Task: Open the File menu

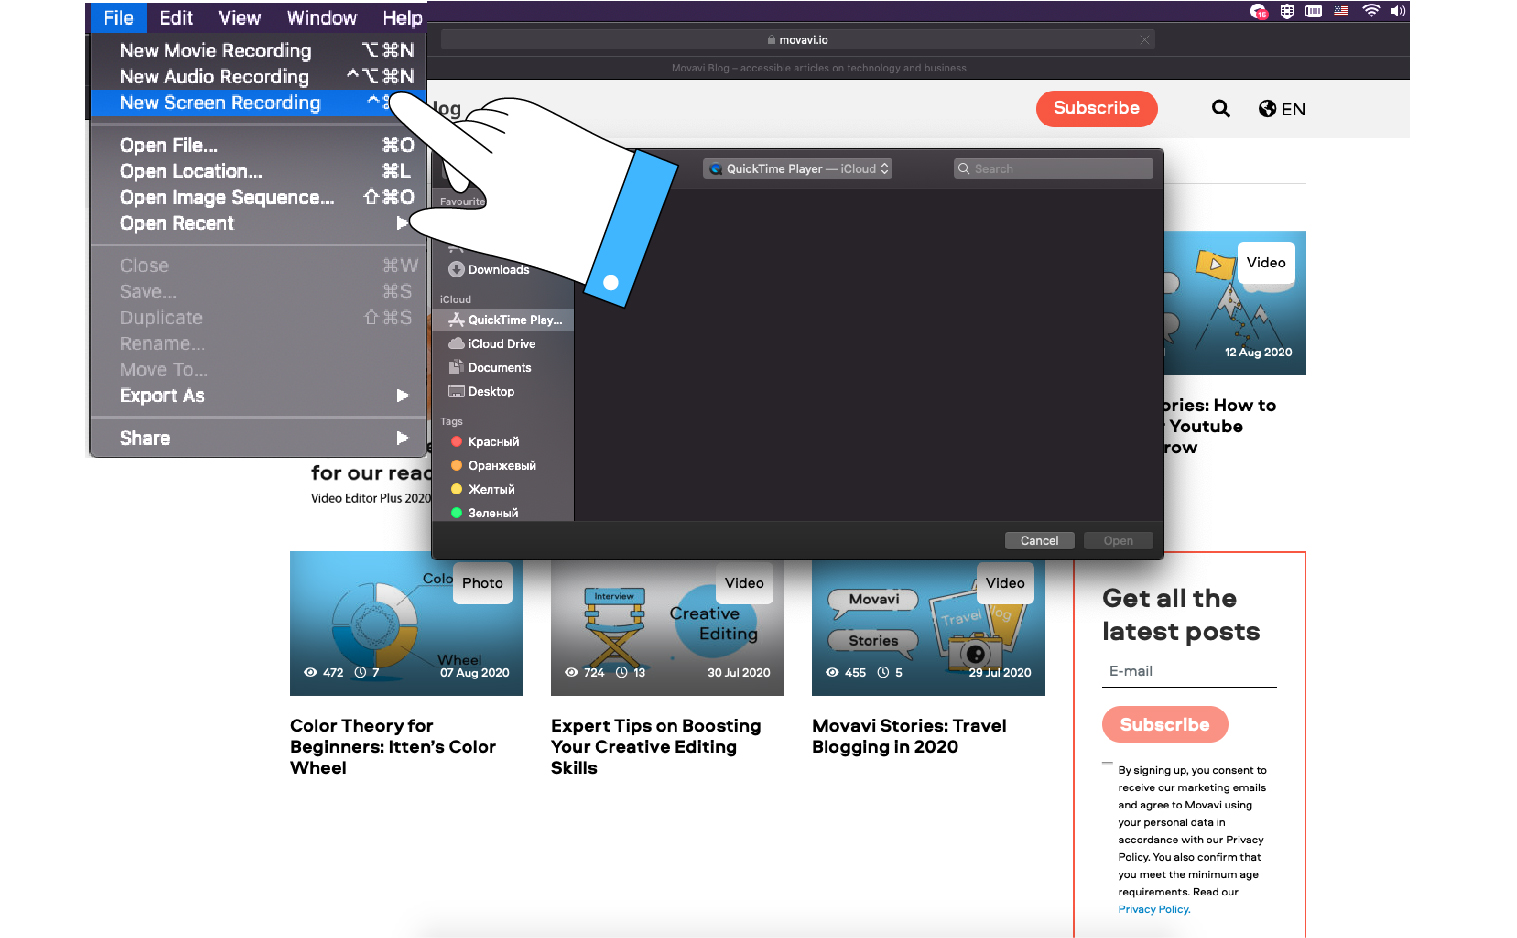Action: pos(118,18)
